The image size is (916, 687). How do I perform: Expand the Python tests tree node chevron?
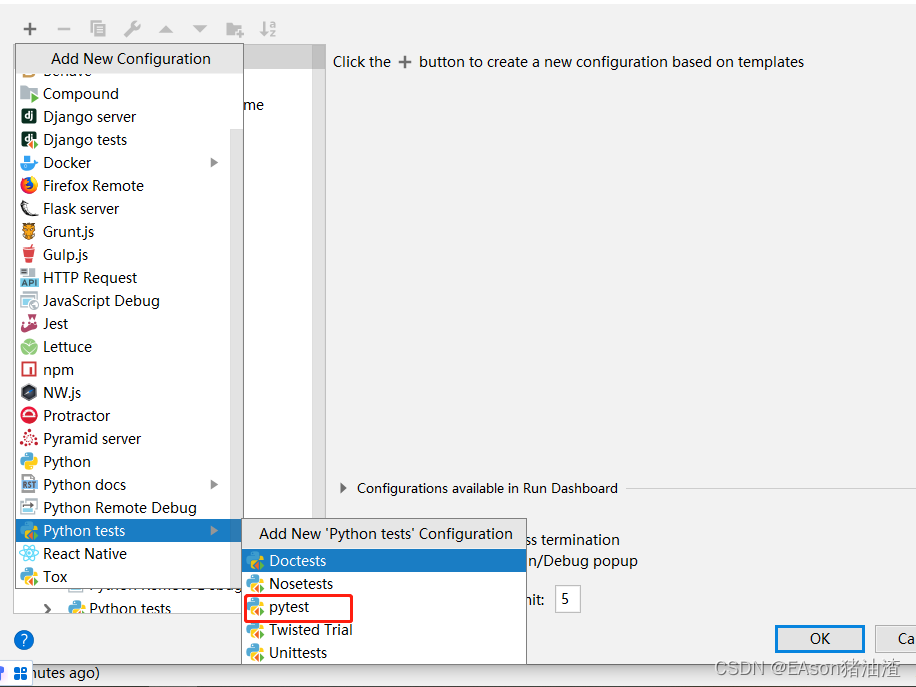[48, 608]
